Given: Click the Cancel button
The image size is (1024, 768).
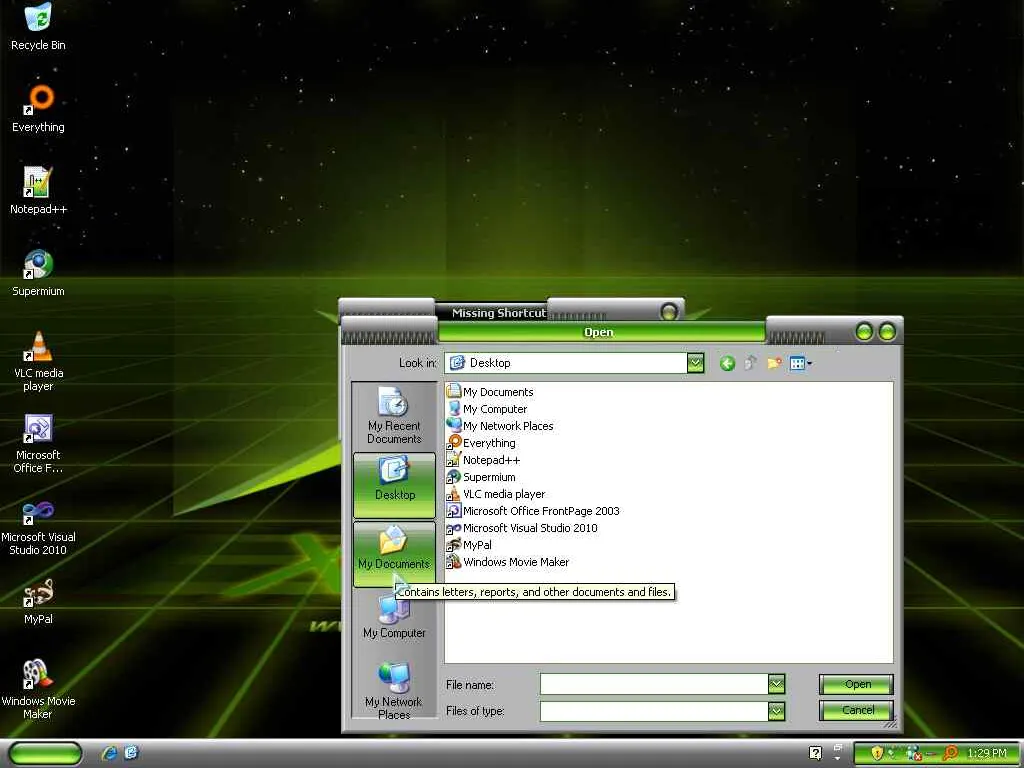Looking at the screenshot, I should pyautogui.click(x=856, y=710).
